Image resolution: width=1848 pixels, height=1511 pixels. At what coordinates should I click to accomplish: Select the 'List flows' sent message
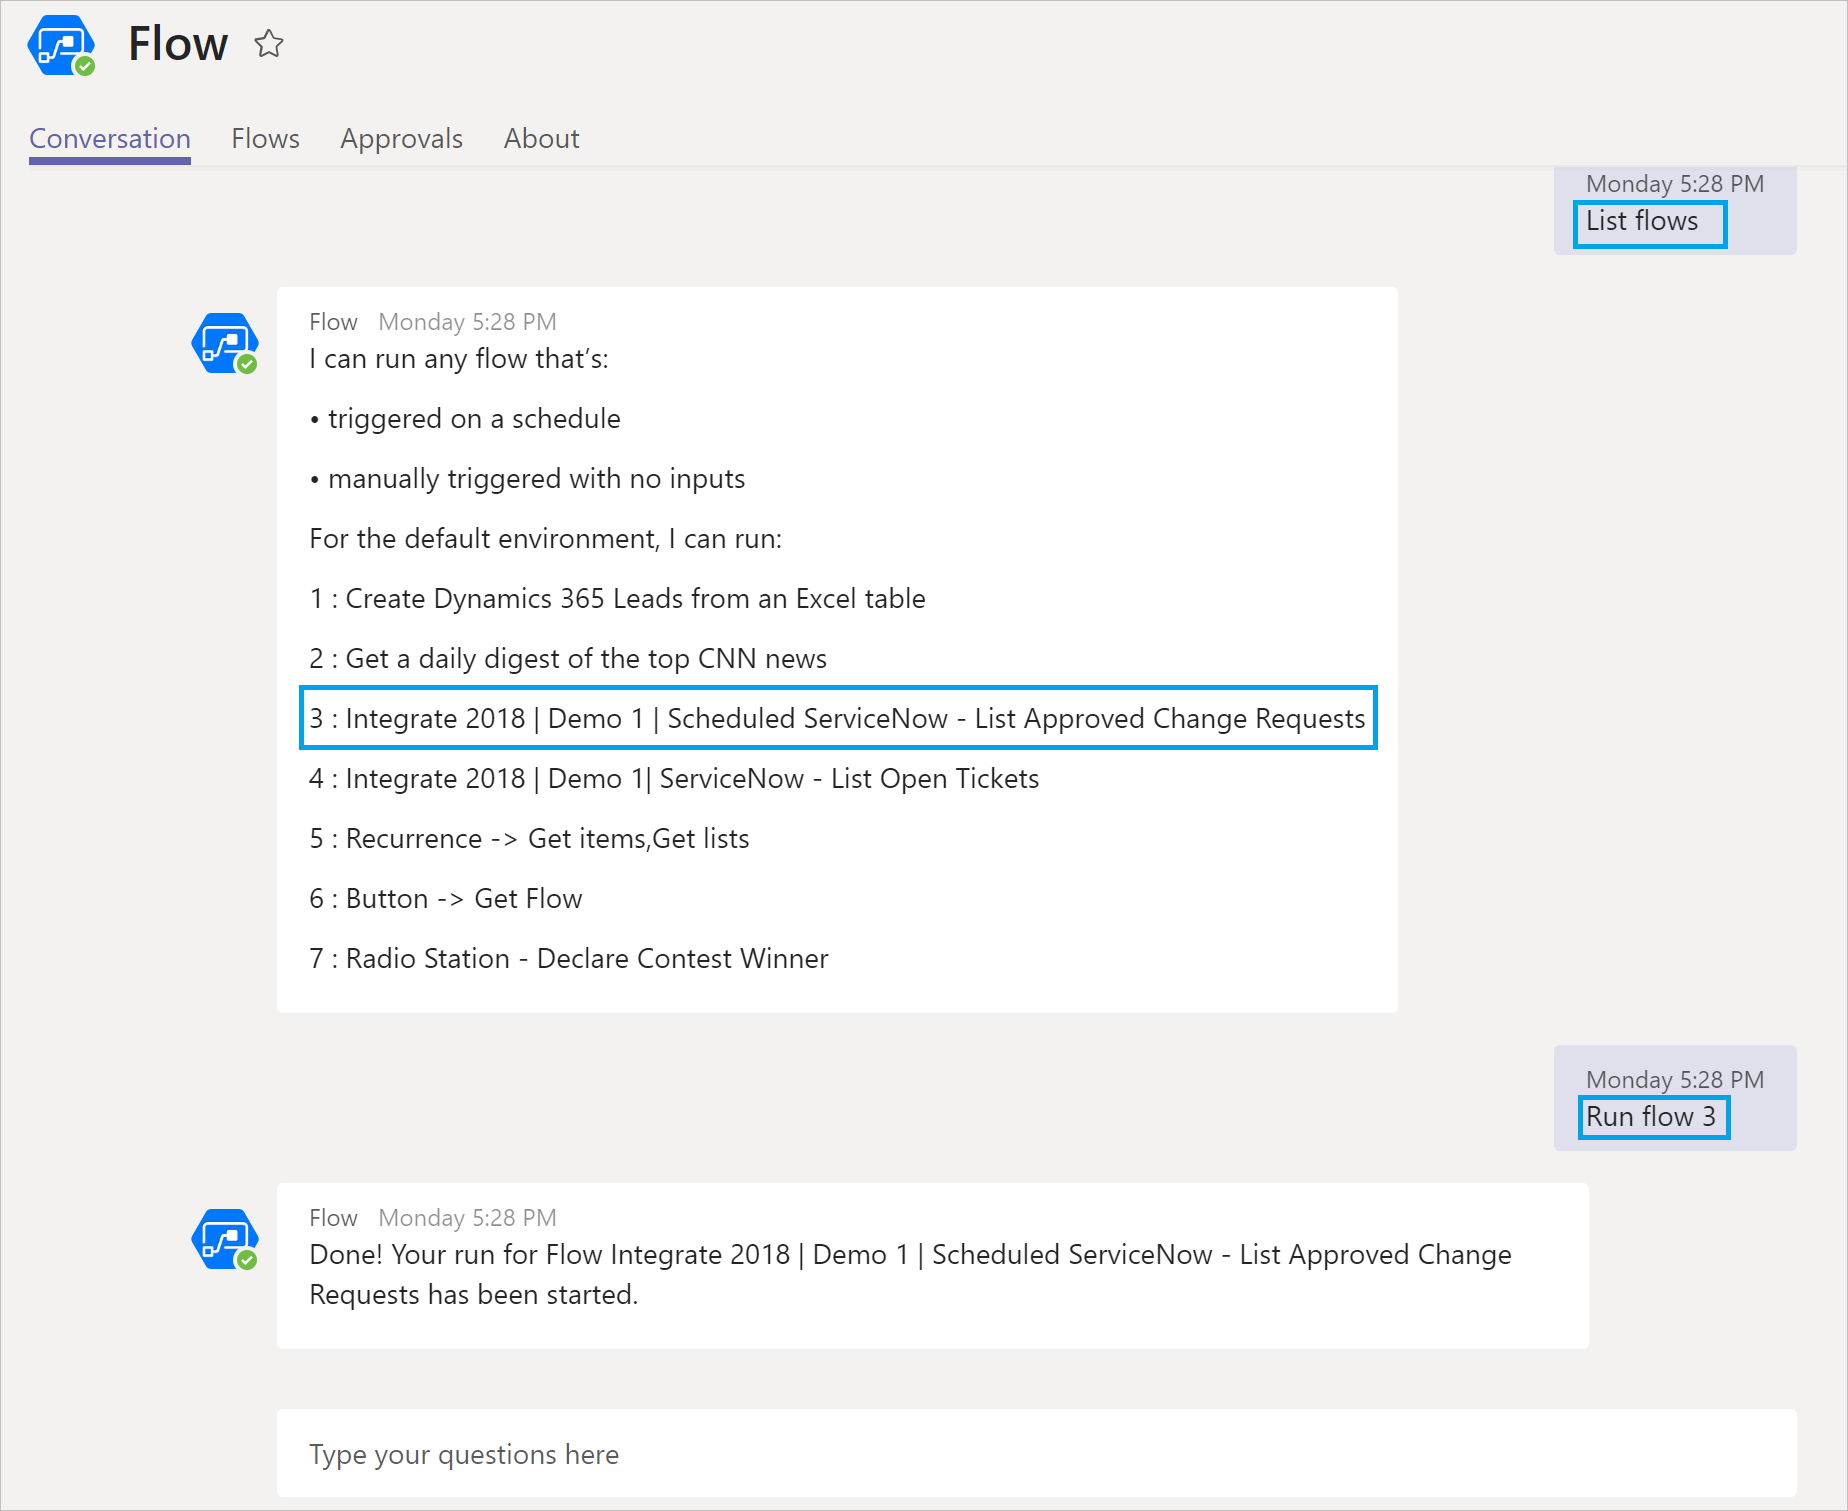click(1642, 221)
